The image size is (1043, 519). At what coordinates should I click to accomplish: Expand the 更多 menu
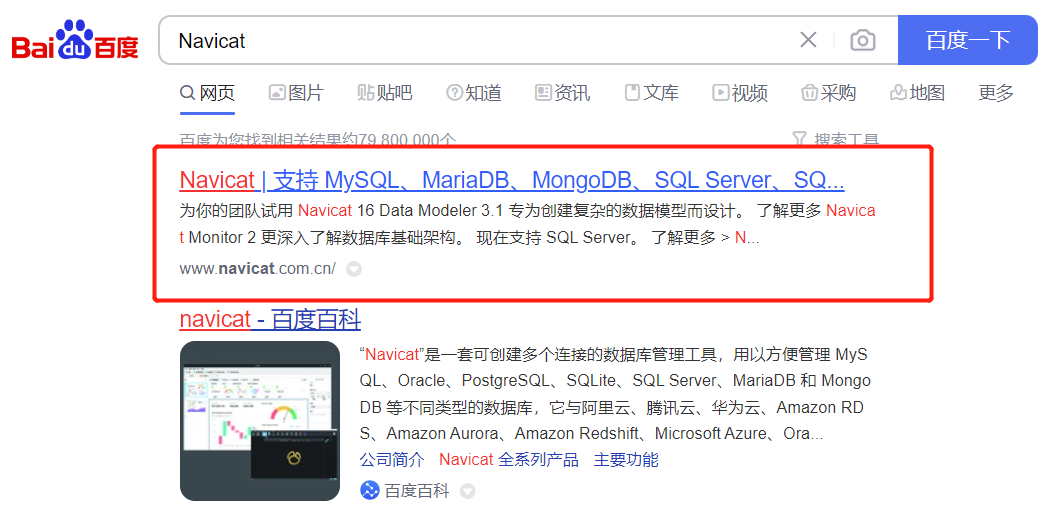coord(996,92)
